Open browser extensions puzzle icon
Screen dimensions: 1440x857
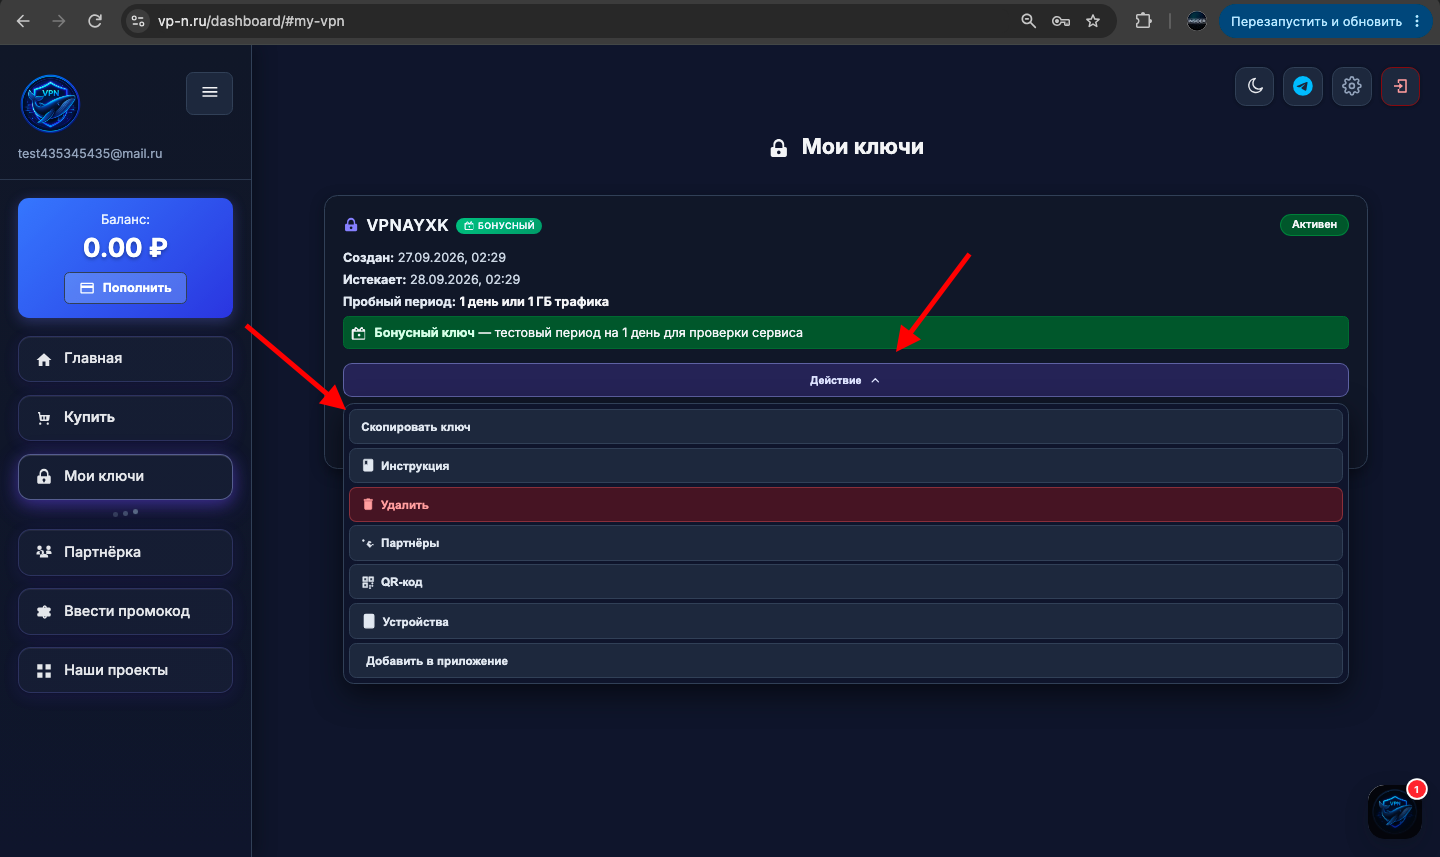click(1143, 21)
